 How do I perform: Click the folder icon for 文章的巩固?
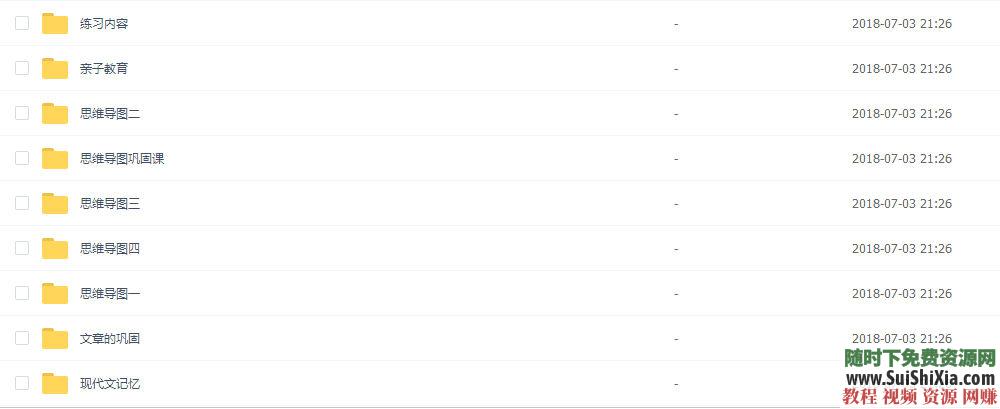[55, 339]
